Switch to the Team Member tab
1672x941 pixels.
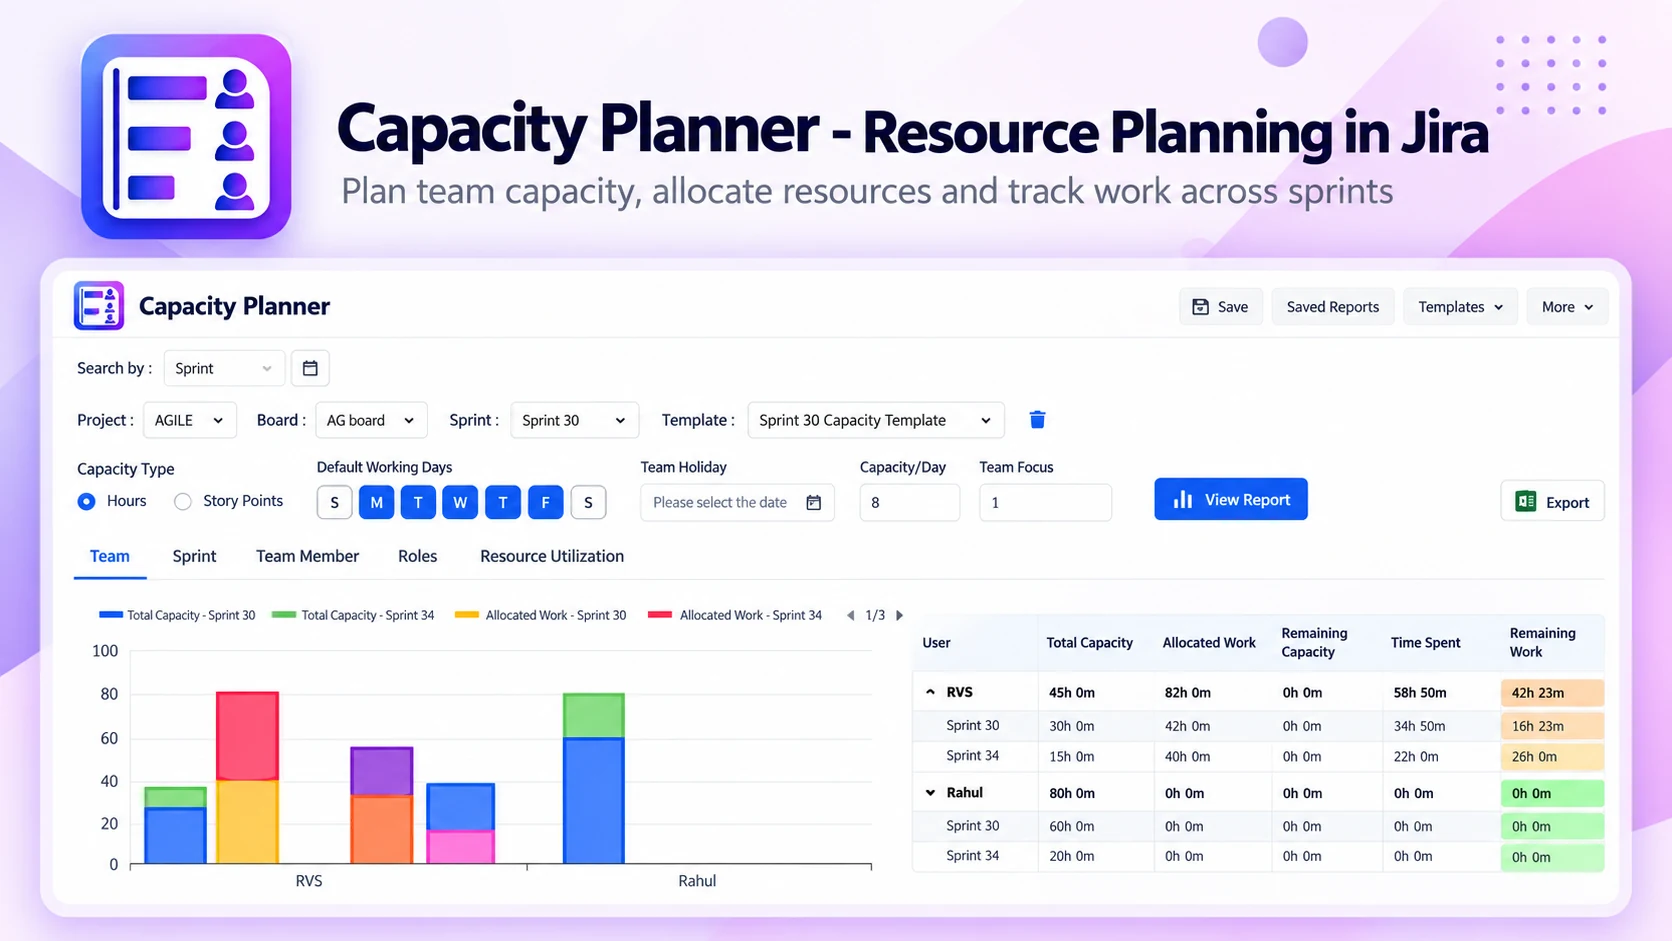pyautogui.click(x=307, y=556)
